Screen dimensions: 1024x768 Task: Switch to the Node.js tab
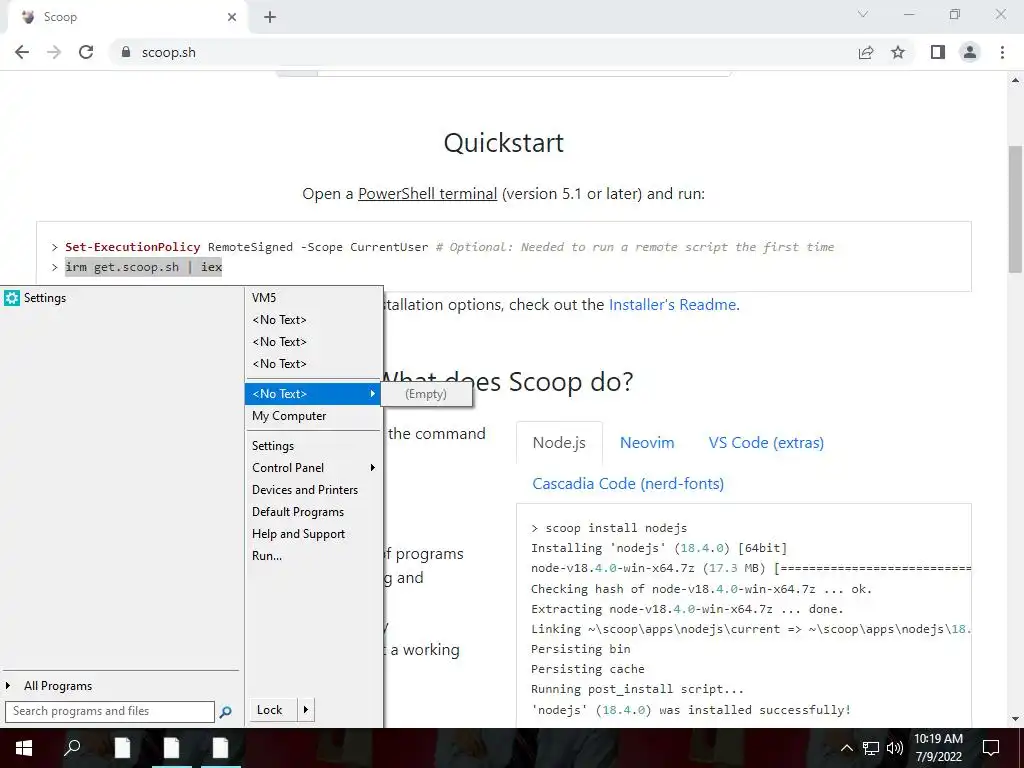tap(559, 443)
